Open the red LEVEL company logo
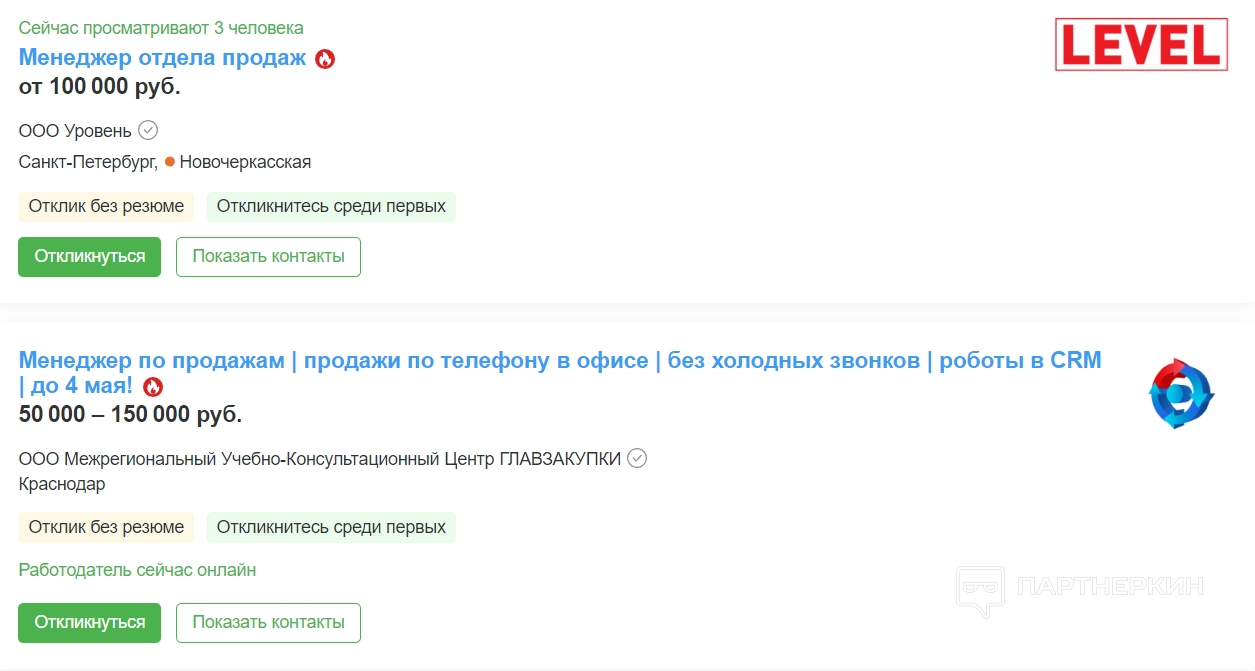1255x671 pixels. tap(1141, 45)
